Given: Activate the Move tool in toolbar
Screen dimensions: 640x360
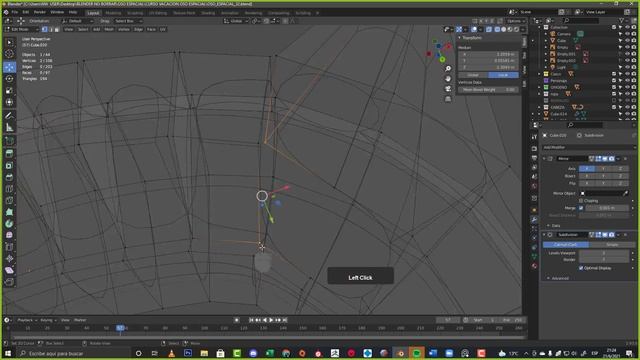Looking at the screenshot, I should [9, 67].
